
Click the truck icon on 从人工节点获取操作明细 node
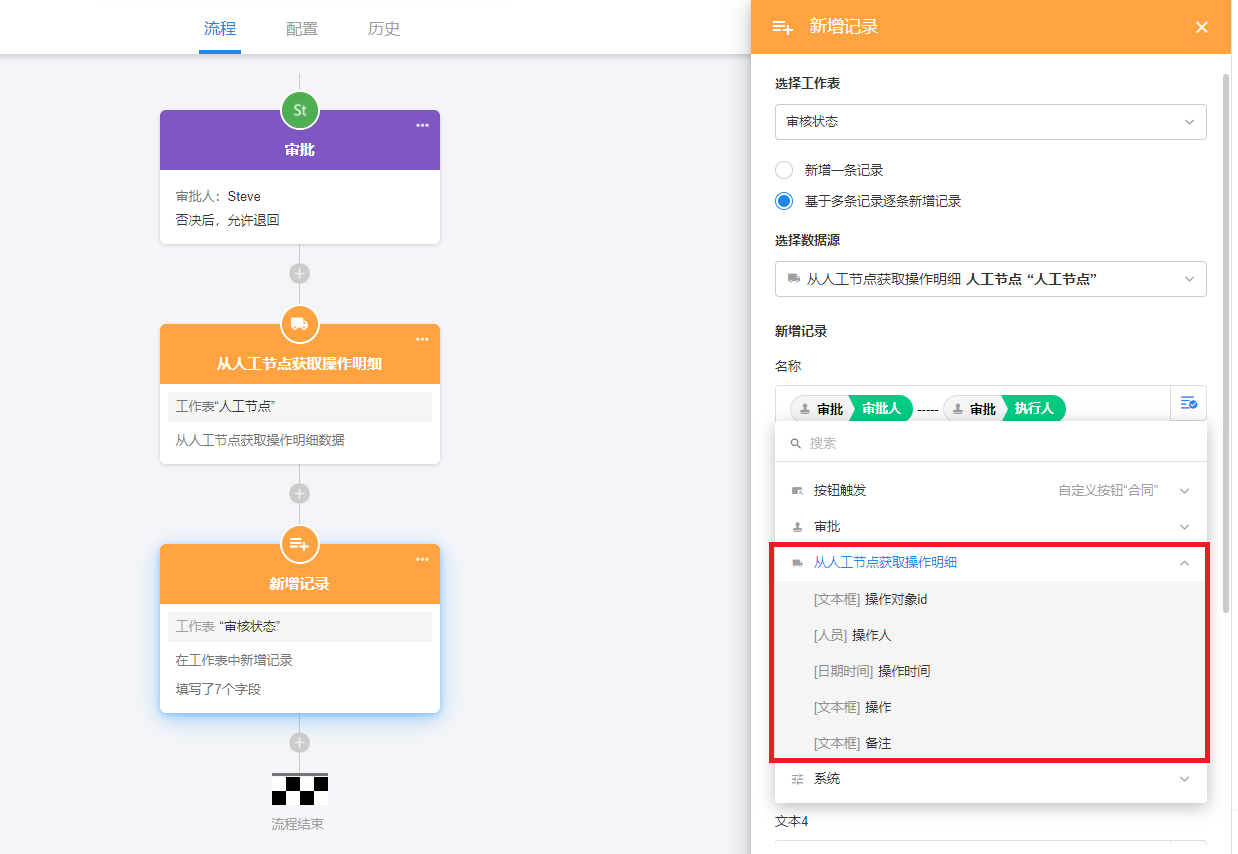tap(299, 324)
